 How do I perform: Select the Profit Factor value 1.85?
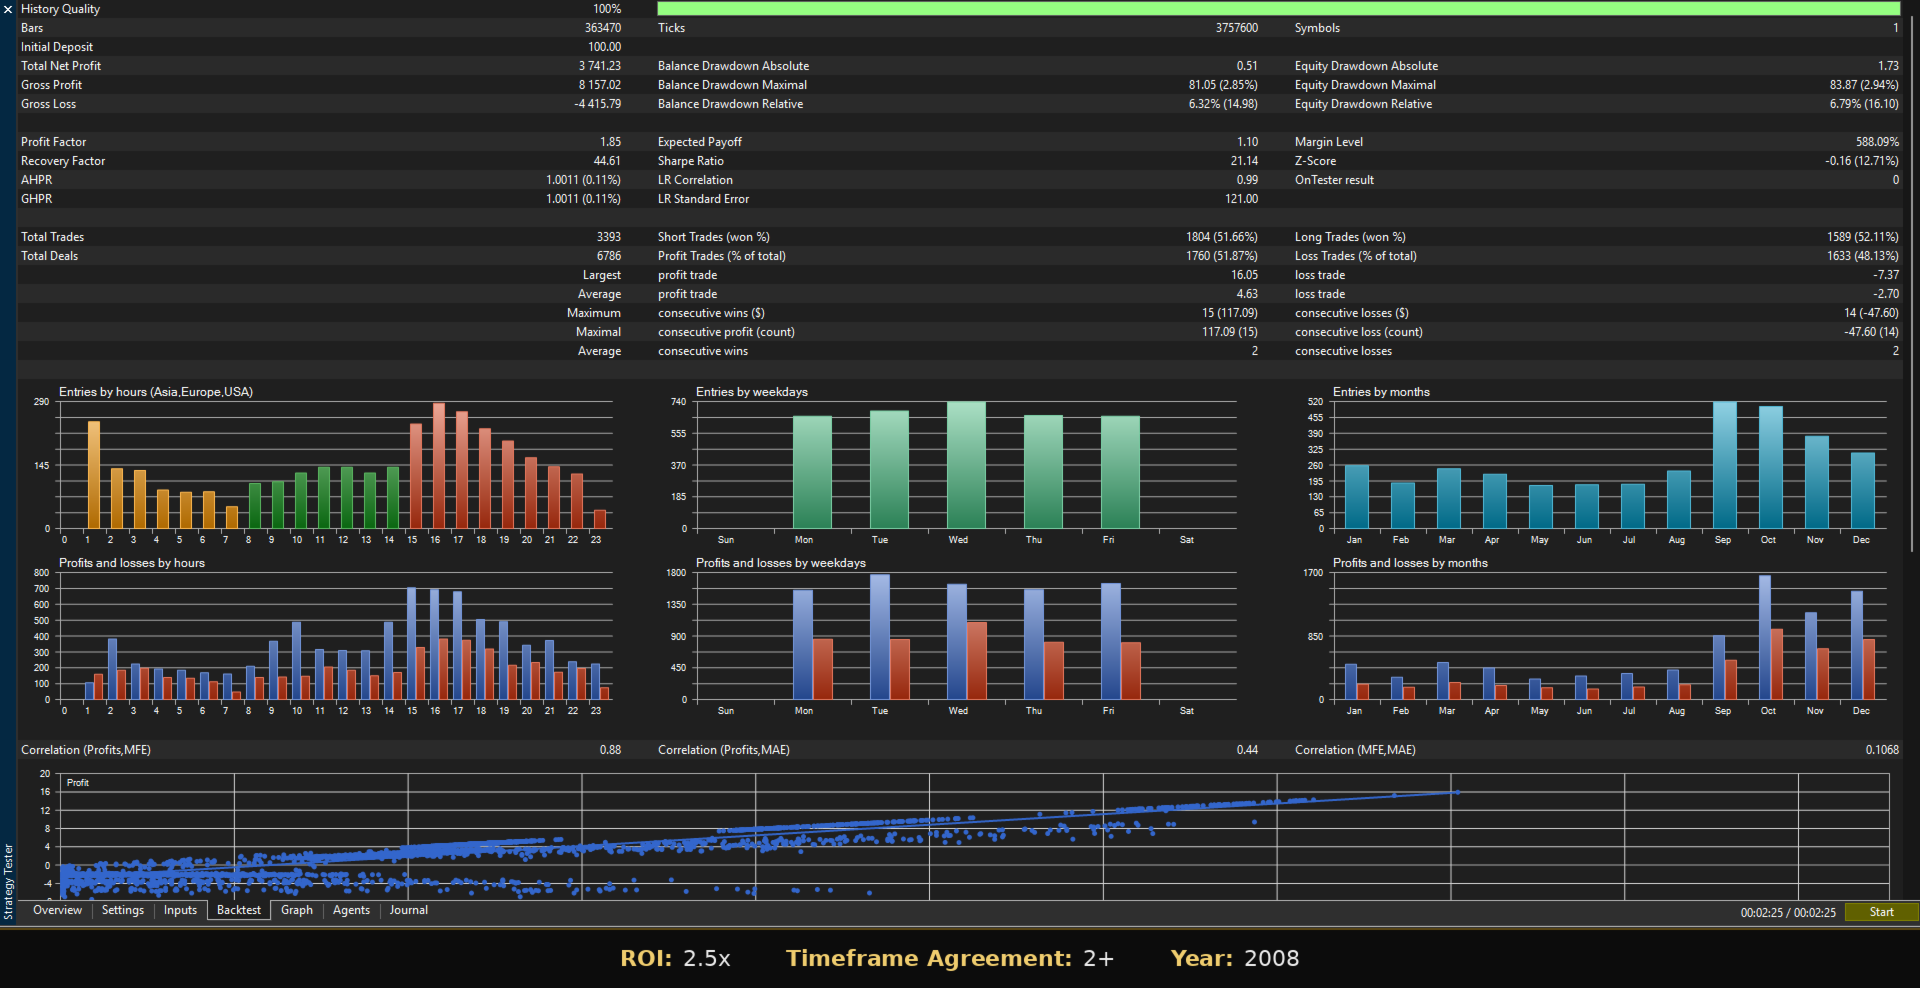coord(610,142)
